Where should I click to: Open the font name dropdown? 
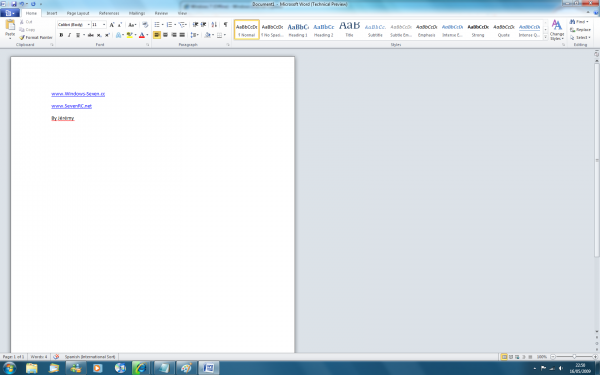click(x=88, y=25)
